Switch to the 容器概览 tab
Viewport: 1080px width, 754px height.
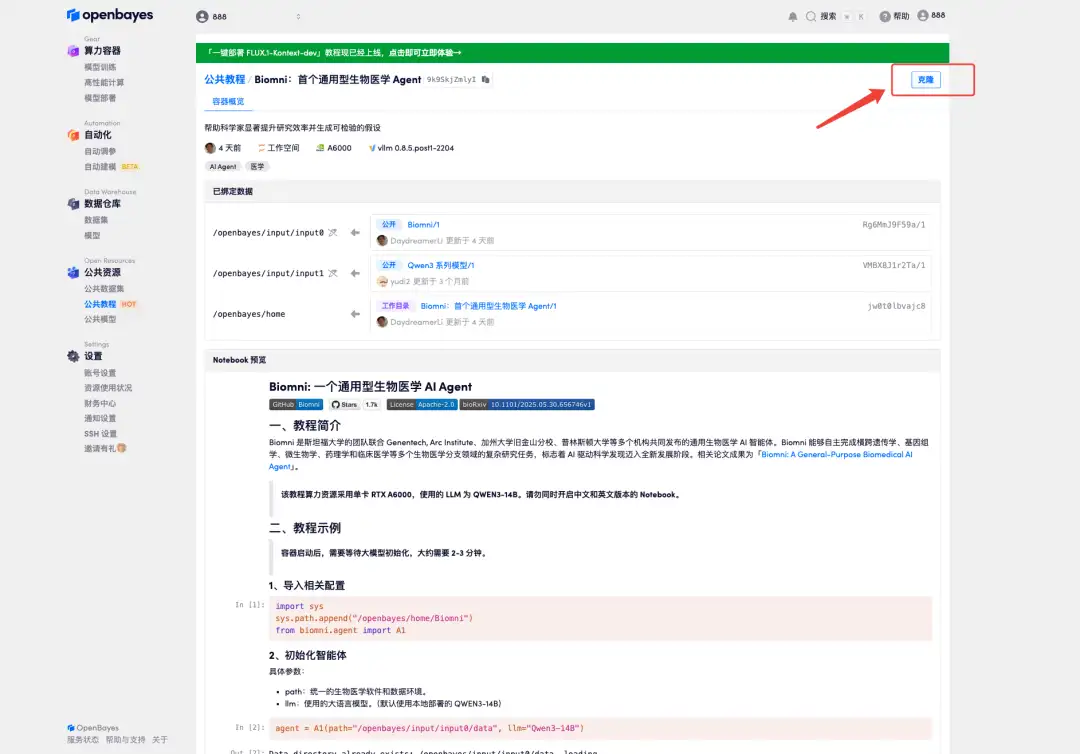228,101
